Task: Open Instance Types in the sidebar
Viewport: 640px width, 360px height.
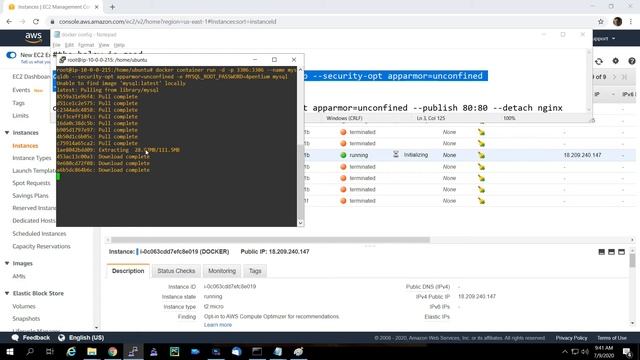Action: (32, 158)
